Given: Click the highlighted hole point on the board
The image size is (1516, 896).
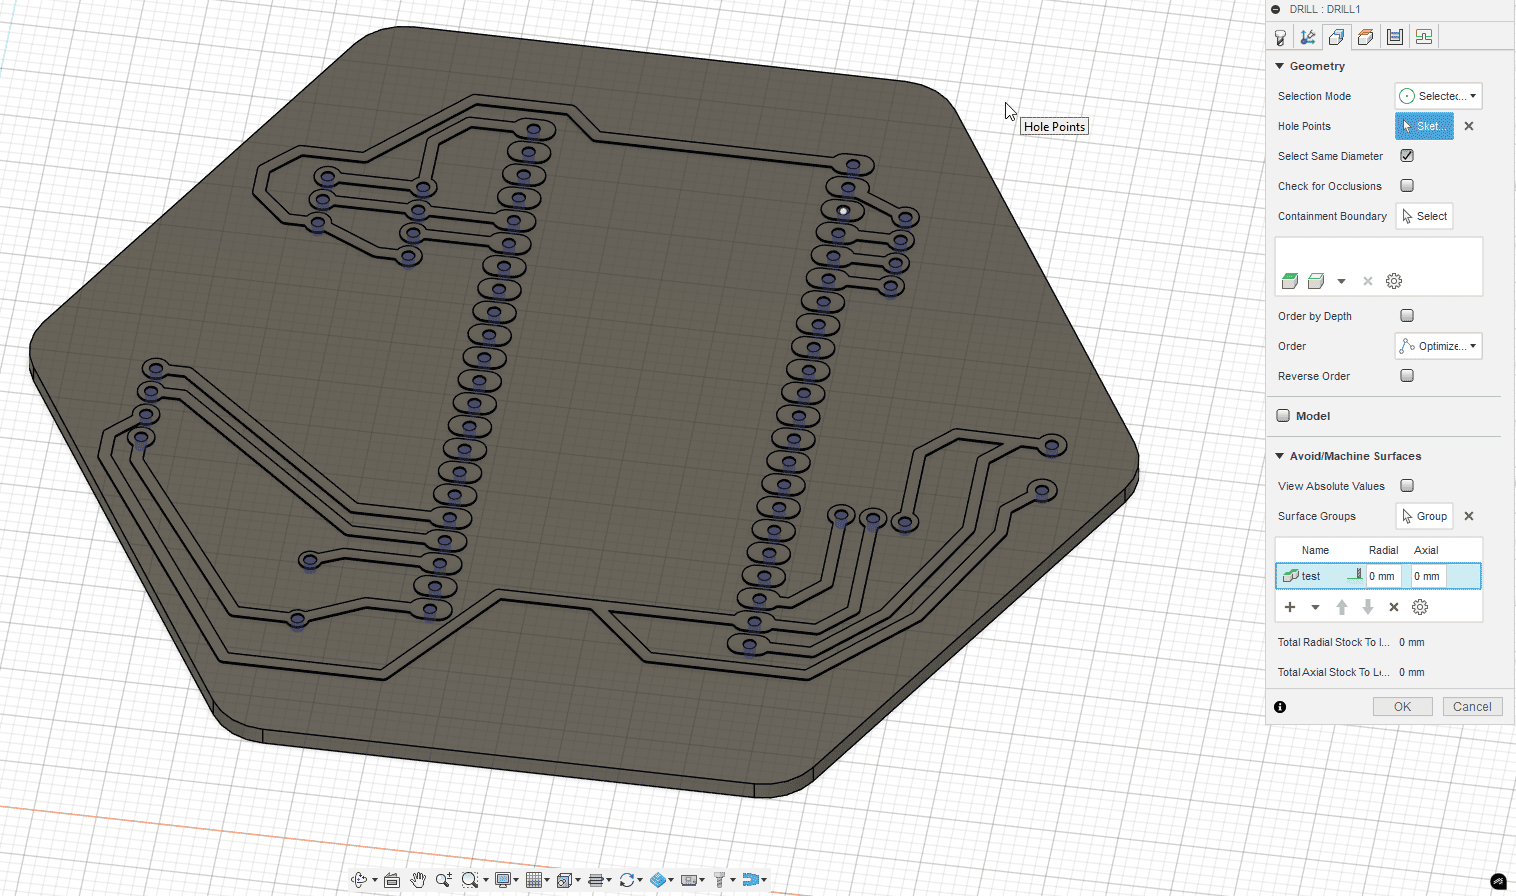Looking at the screenshot, I should 843,210.
